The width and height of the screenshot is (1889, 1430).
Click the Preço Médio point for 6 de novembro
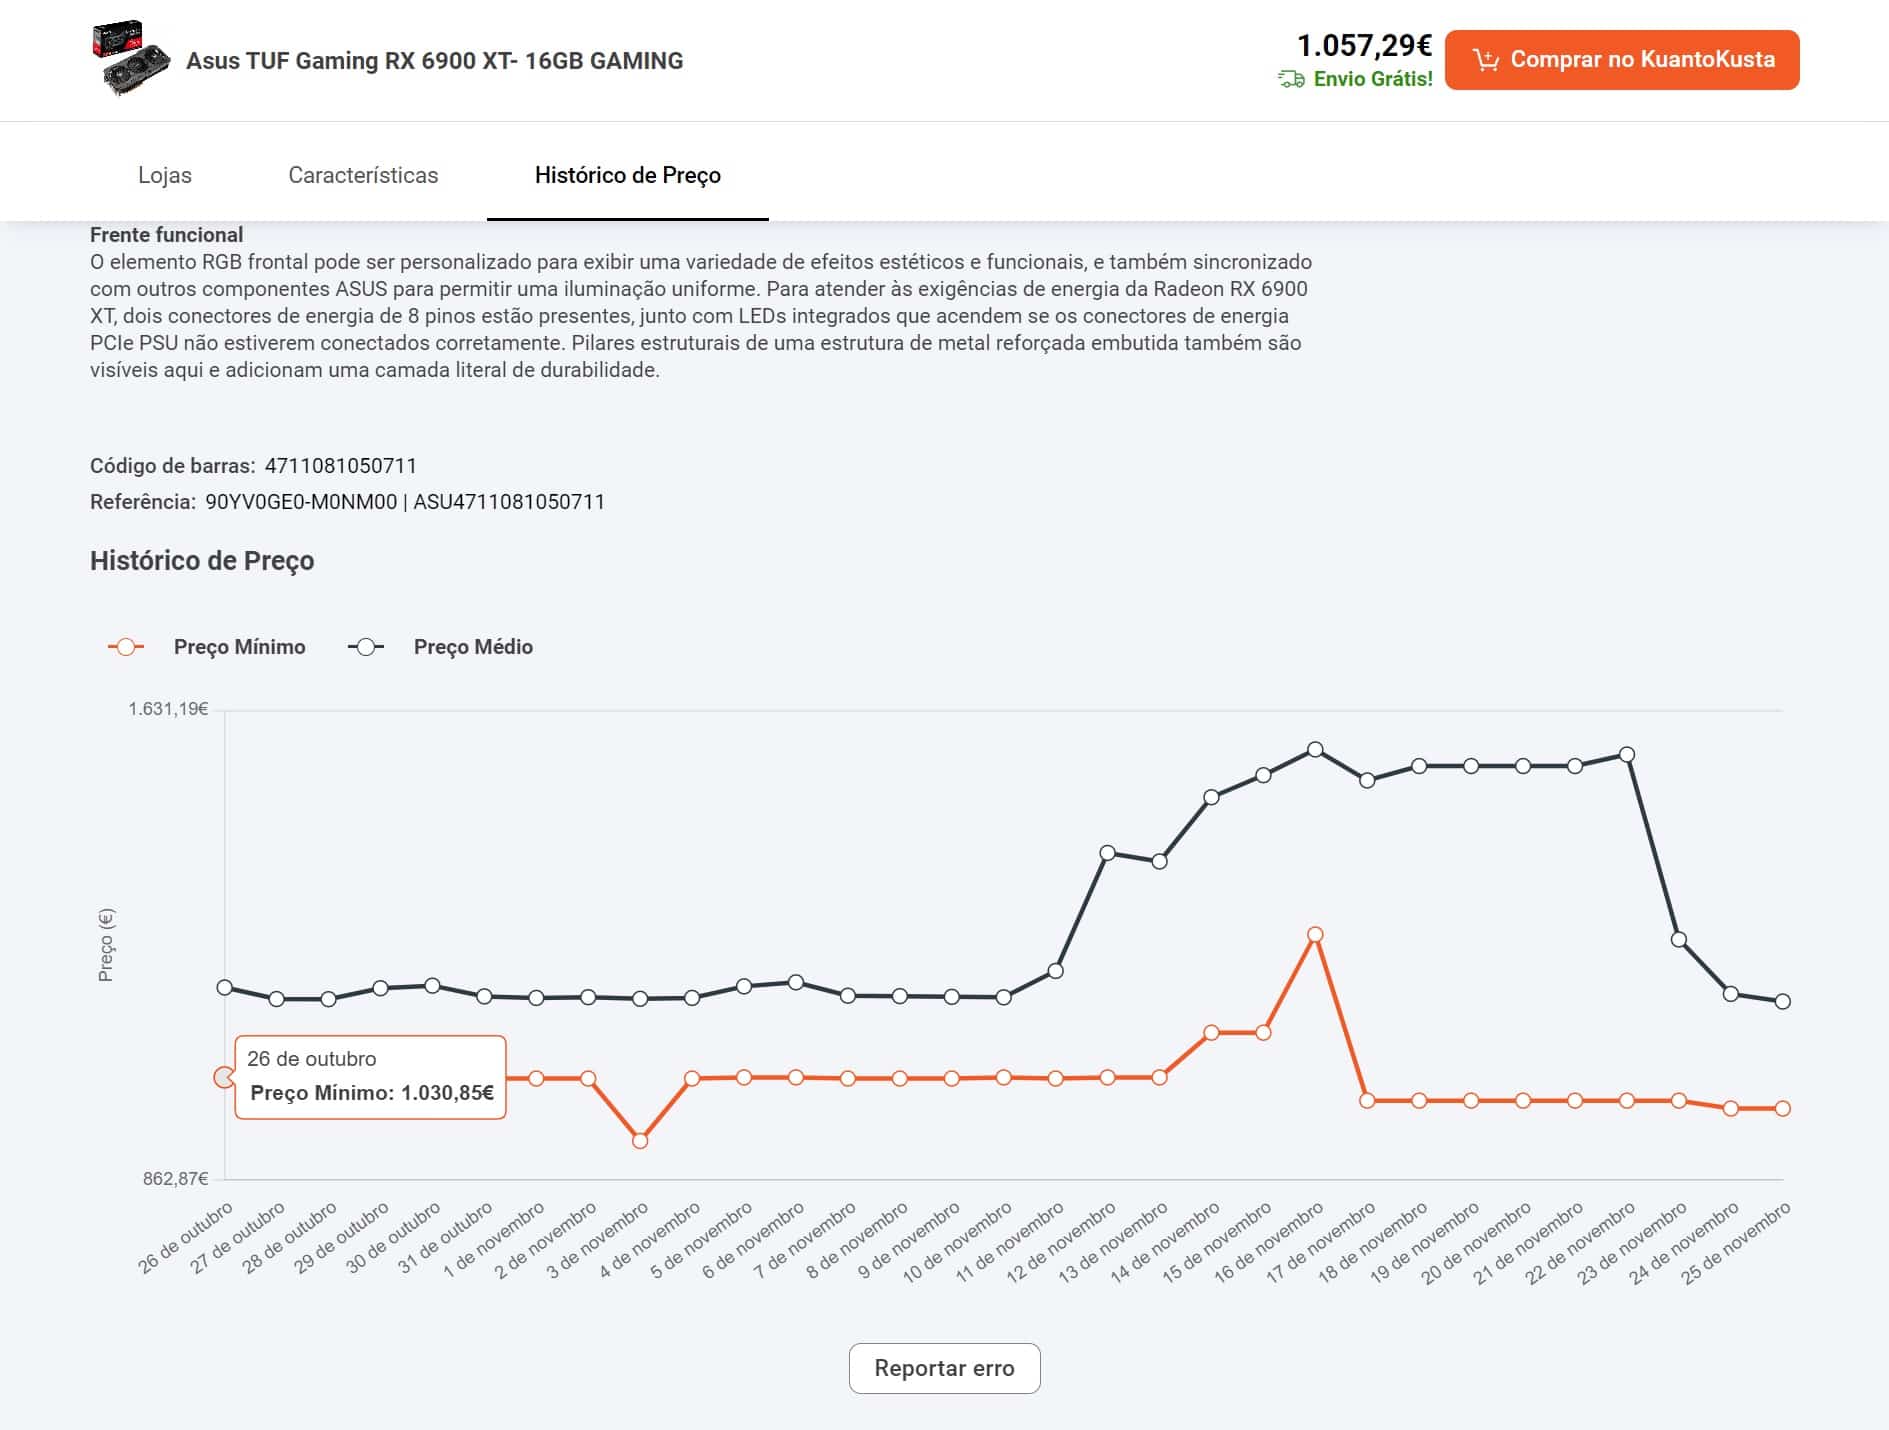[x=796, y=983]
